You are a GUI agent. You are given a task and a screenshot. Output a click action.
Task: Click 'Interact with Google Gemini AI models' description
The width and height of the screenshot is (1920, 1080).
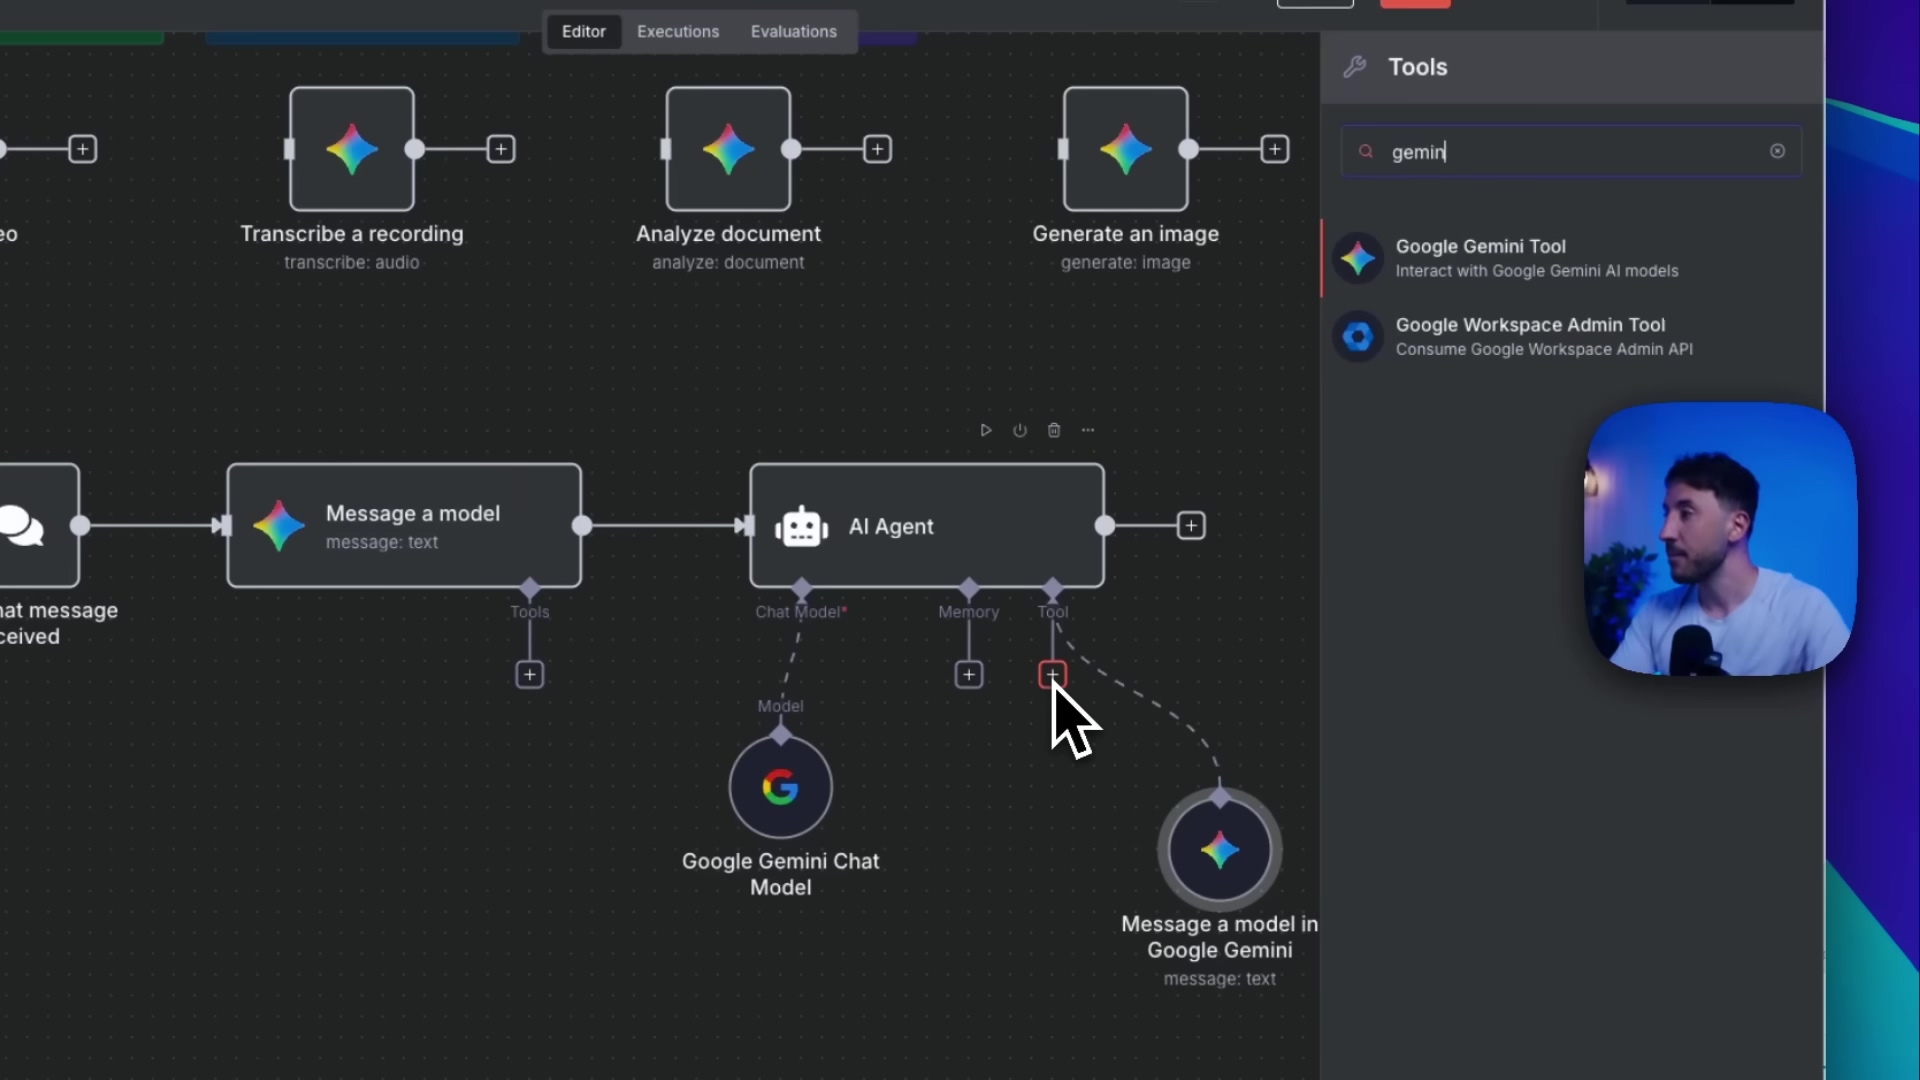tap(1537, 271)
